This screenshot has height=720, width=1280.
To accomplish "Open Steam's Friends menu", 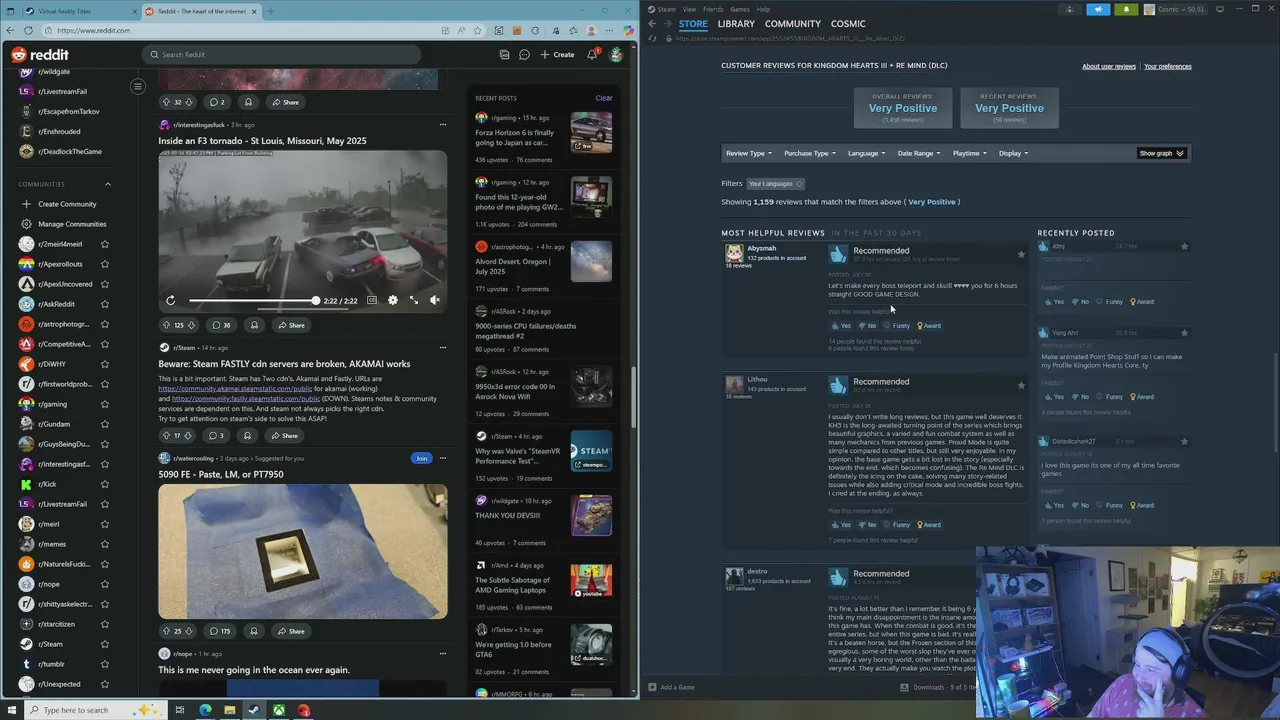I will point(713,9).
